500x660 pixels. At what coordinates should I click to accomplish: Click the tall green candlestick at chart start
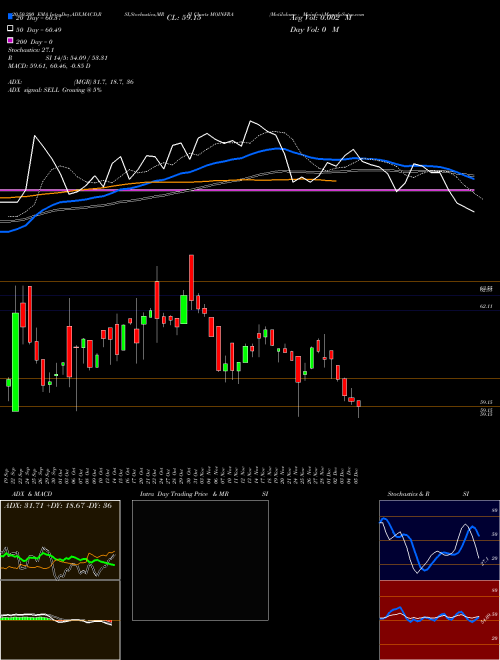[x=15, y=362]
